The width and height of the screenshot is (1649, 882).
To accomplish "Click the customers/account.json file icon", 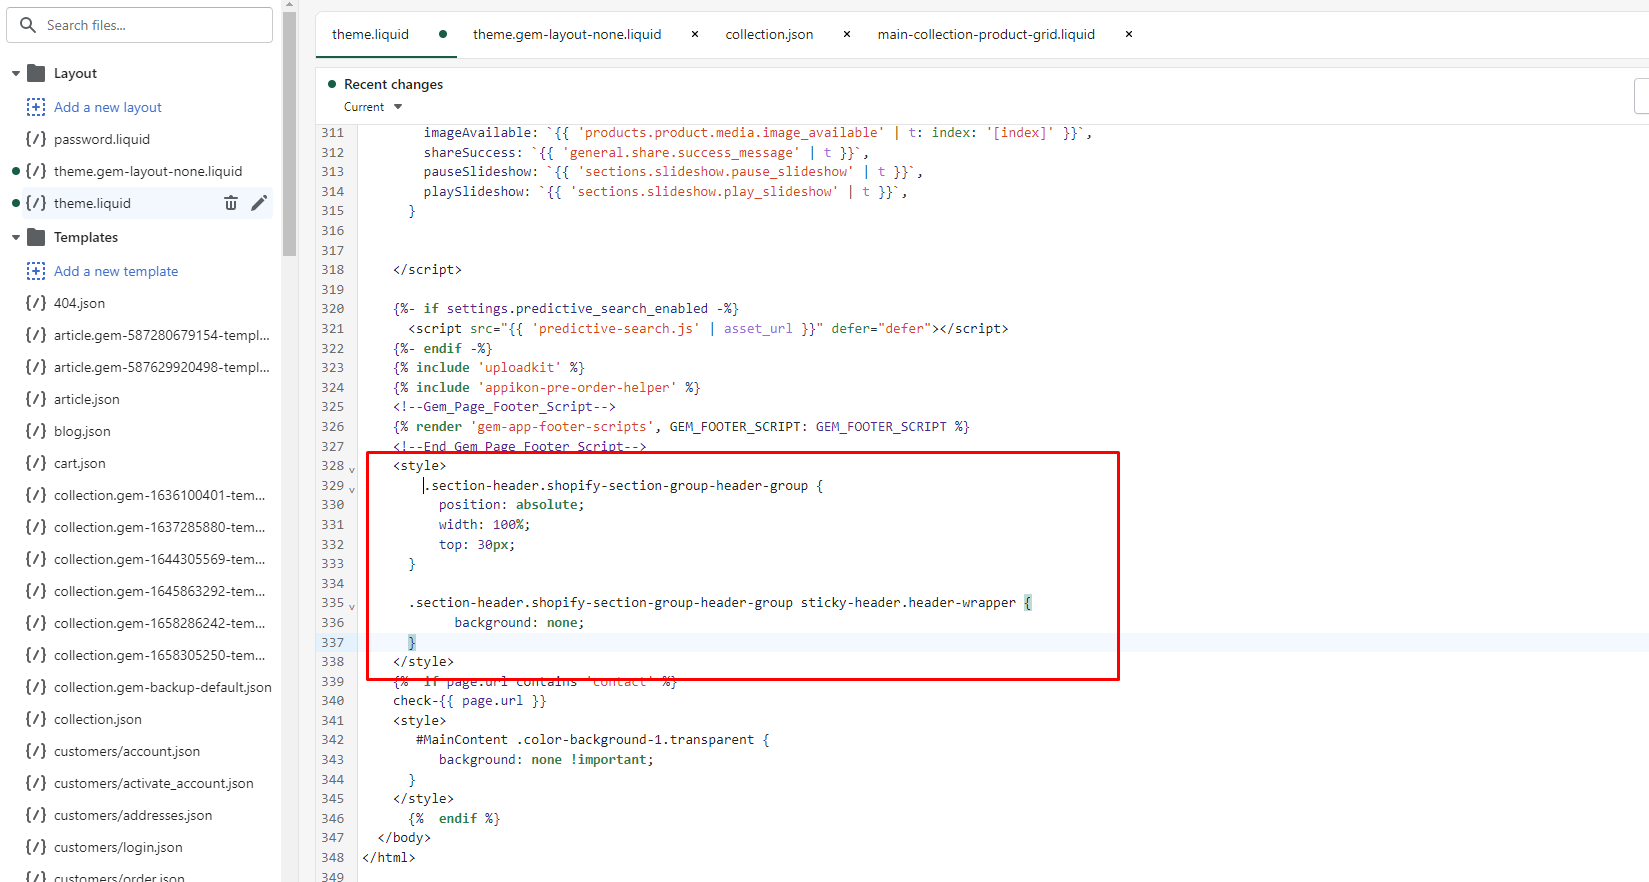I will tap(36, 751).
